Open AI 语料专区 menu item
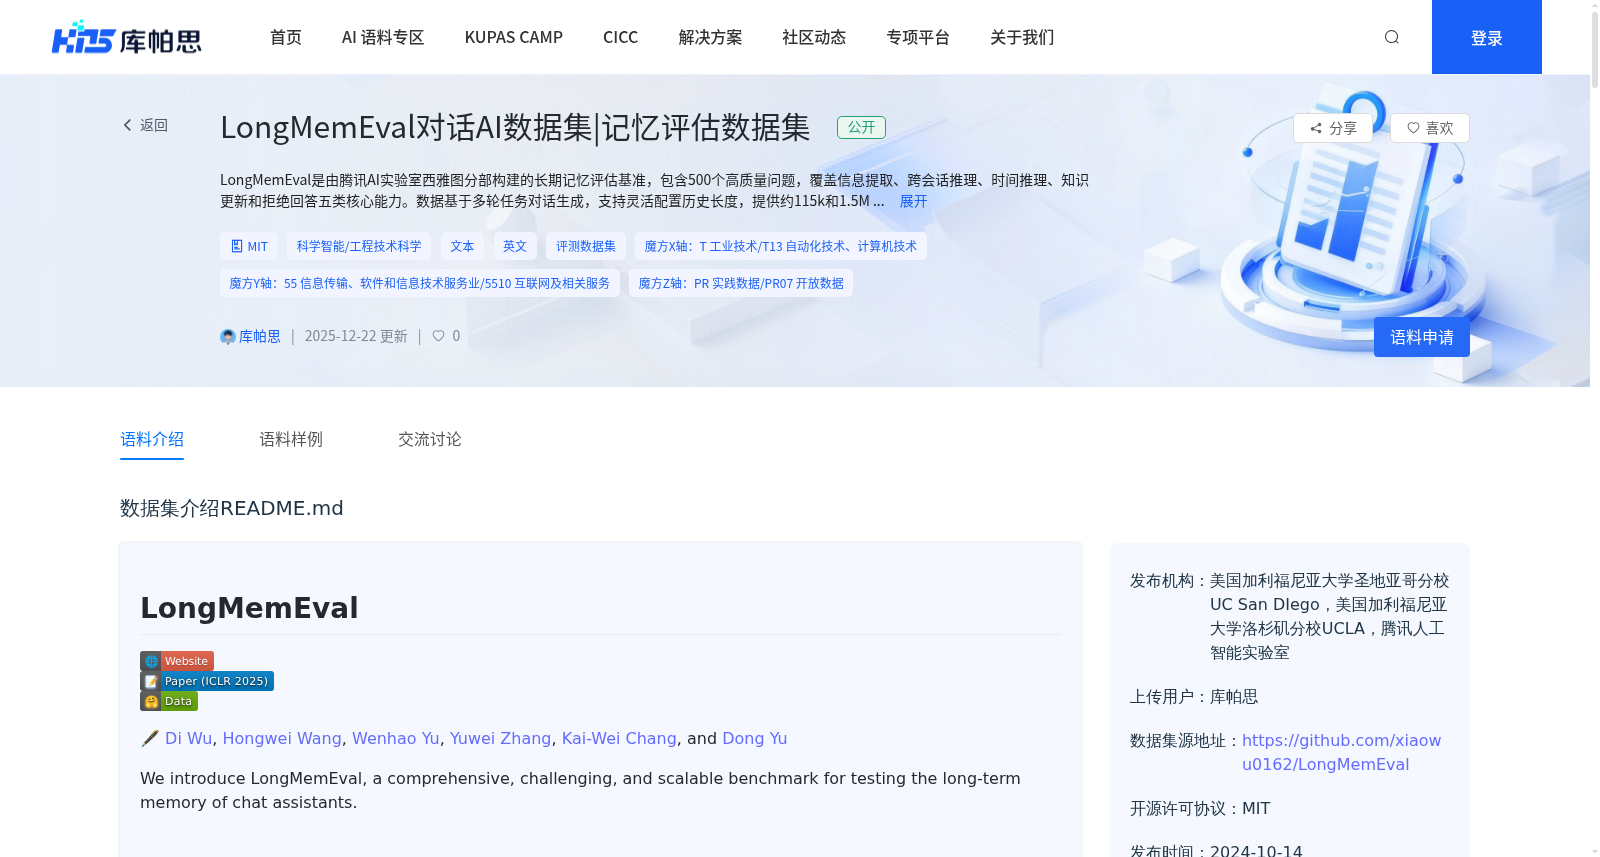The height and width of the screenshot is (857, 1600). tap(383, 37)
